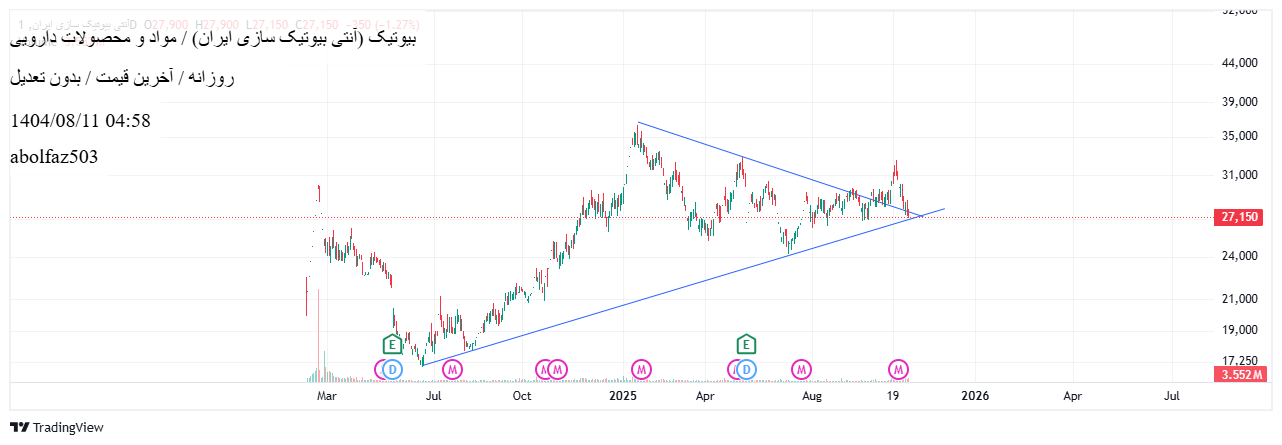This screenshot has height=445, width=1282.
Task: Select the pink M marker above 2025
Action: point(641,369)
